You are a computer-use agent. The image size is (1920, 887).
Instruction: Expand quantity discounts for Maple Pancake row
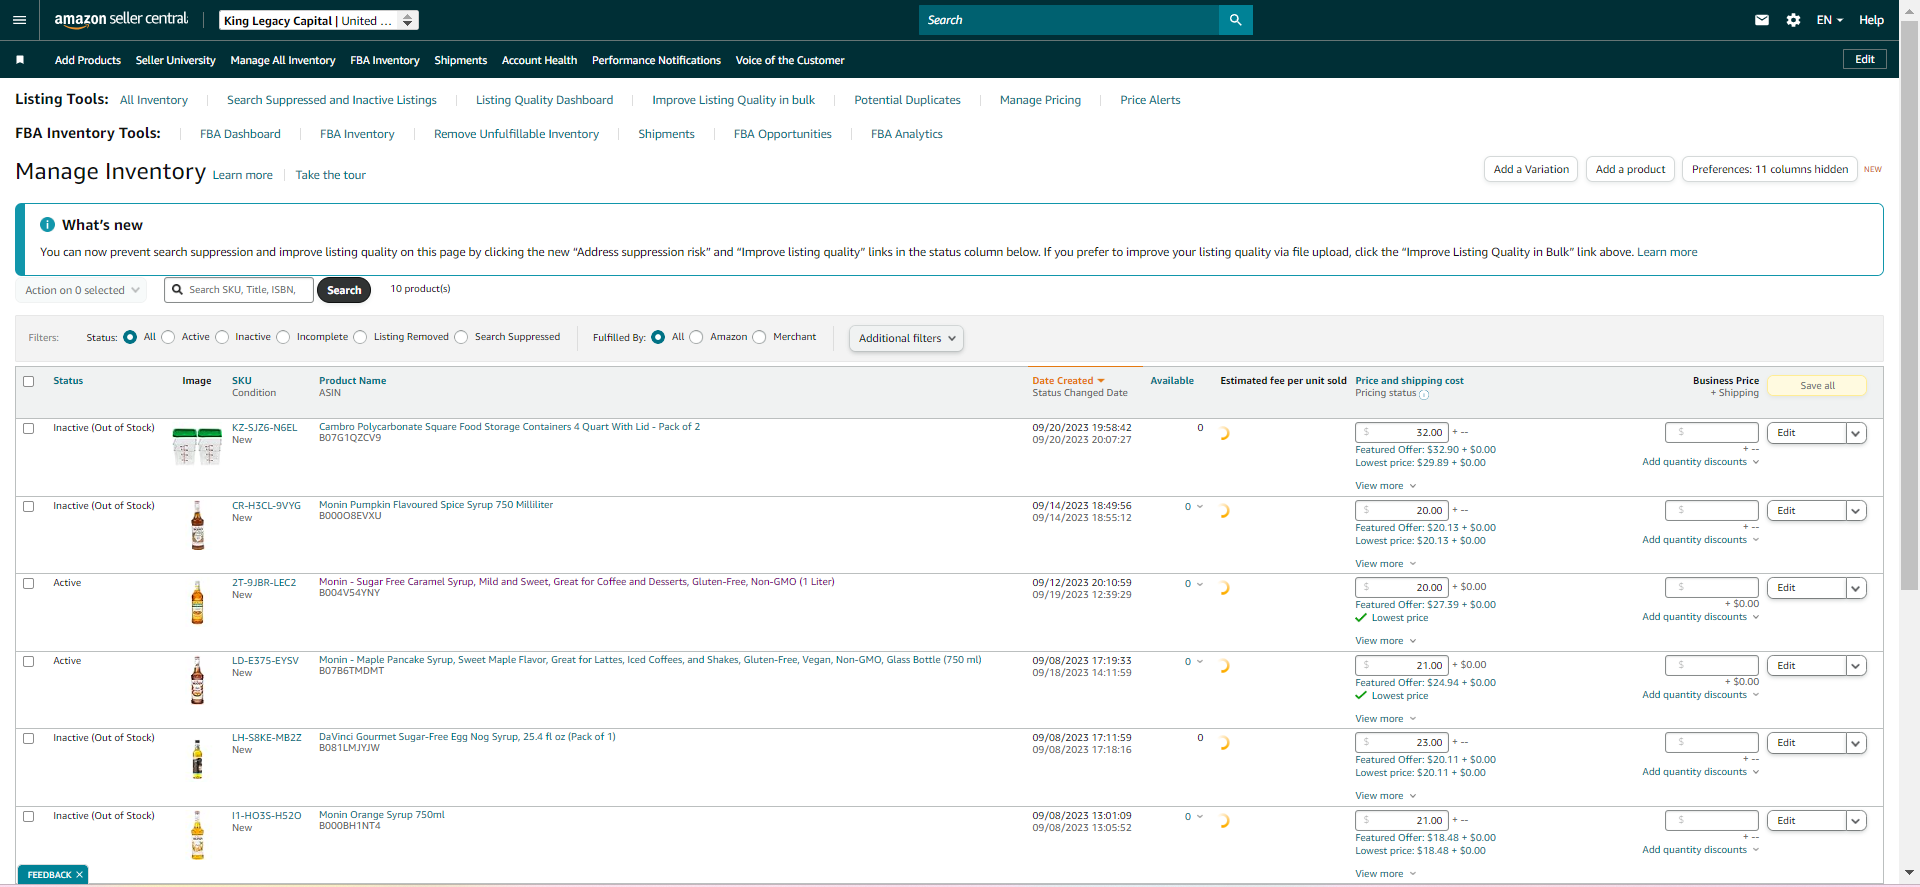(1700, 695)
